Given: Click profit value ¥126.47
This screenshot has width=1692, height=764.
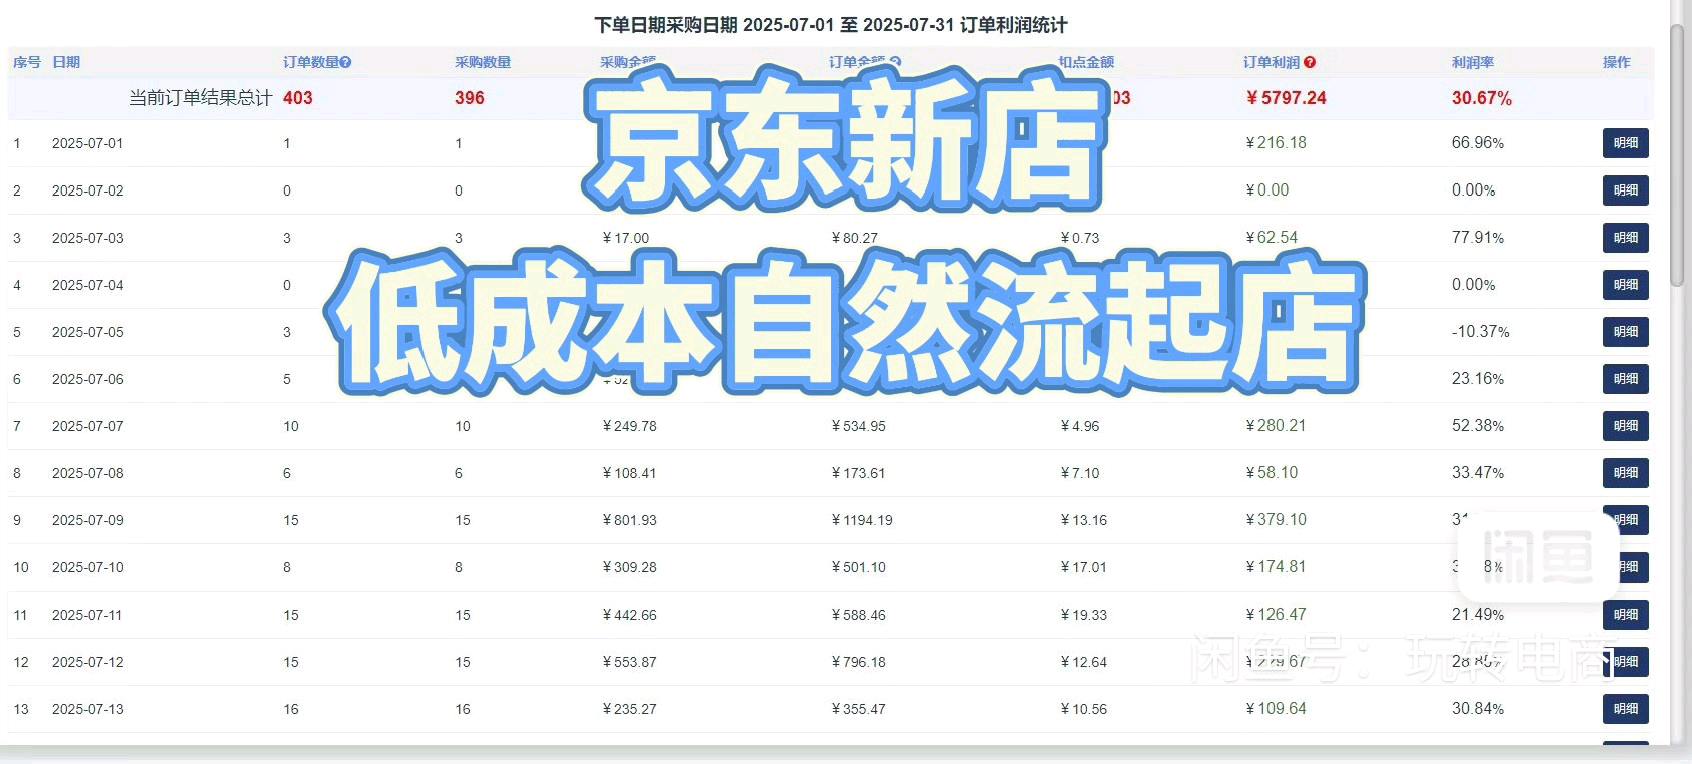Looking at the screenshot, I should click(1276, 615).
